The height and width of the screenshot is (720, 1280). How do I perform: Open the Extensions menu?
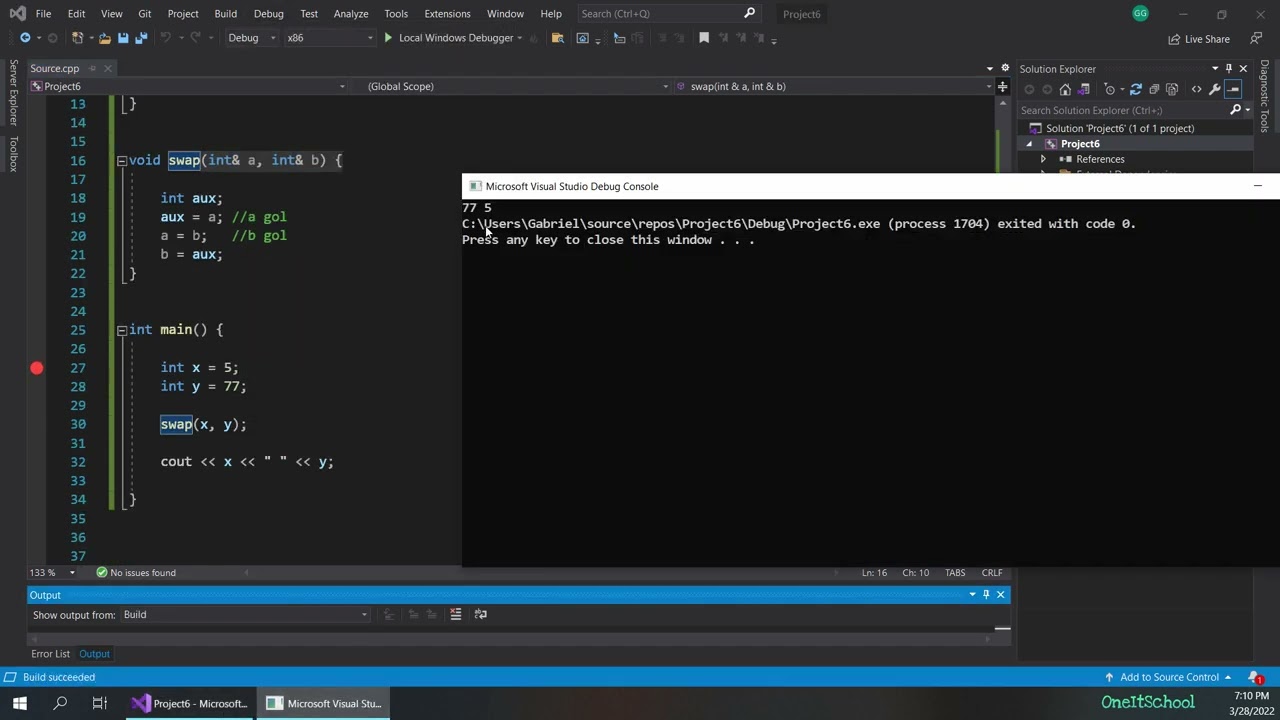tap(447, 13)
